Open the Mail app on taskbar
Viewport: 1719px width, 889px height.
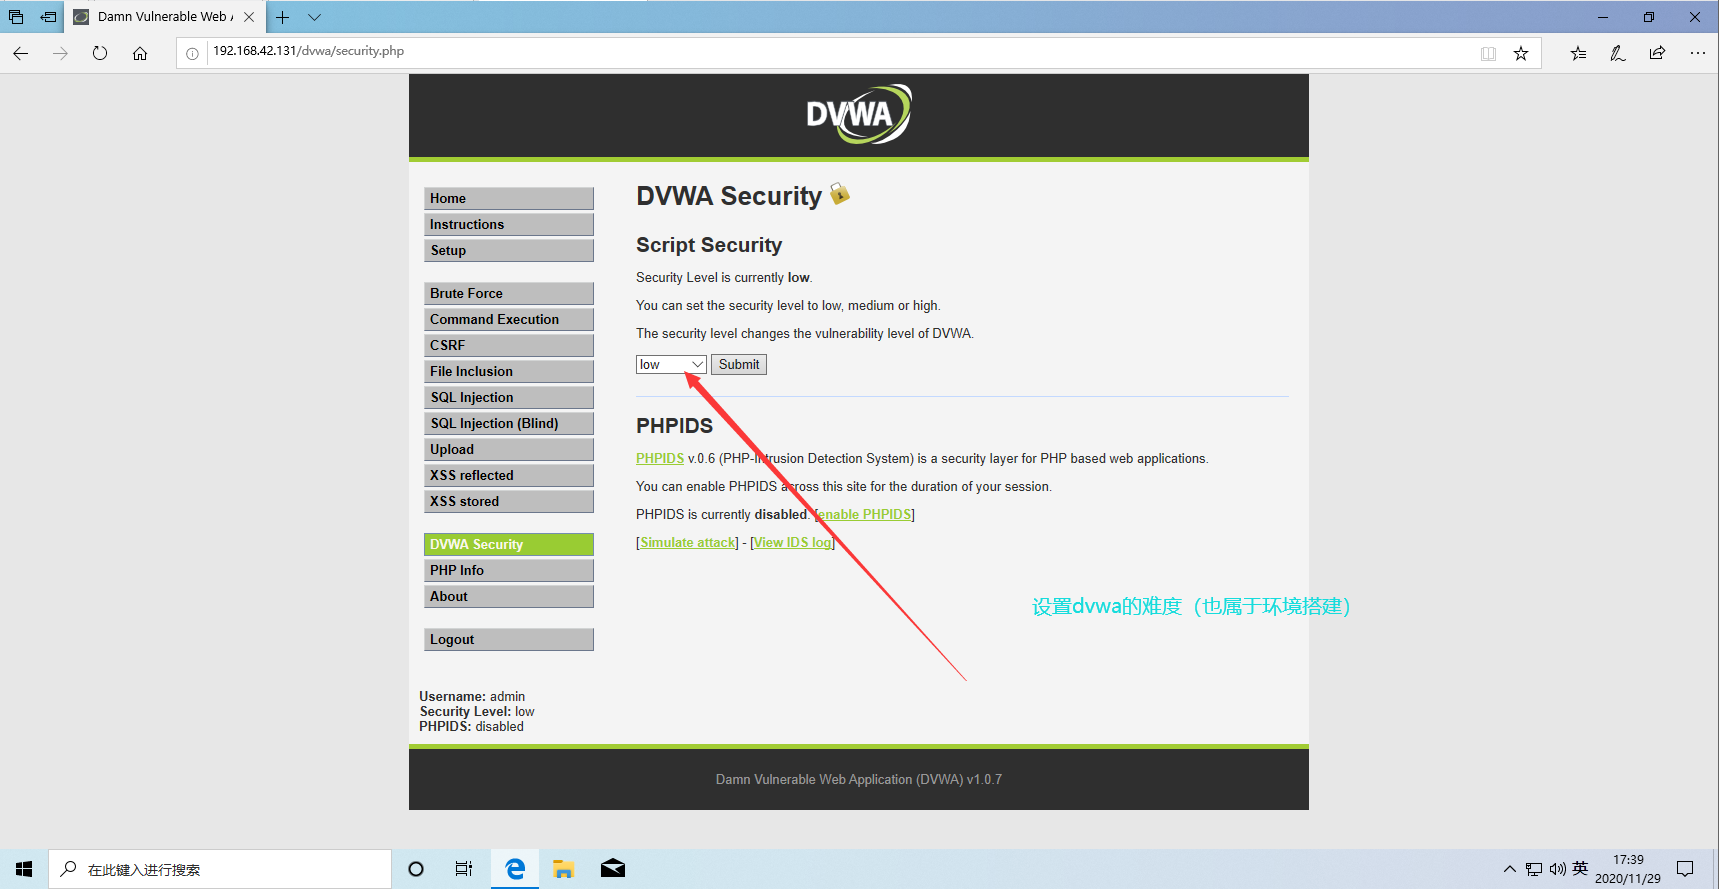[x=613, y=869]
